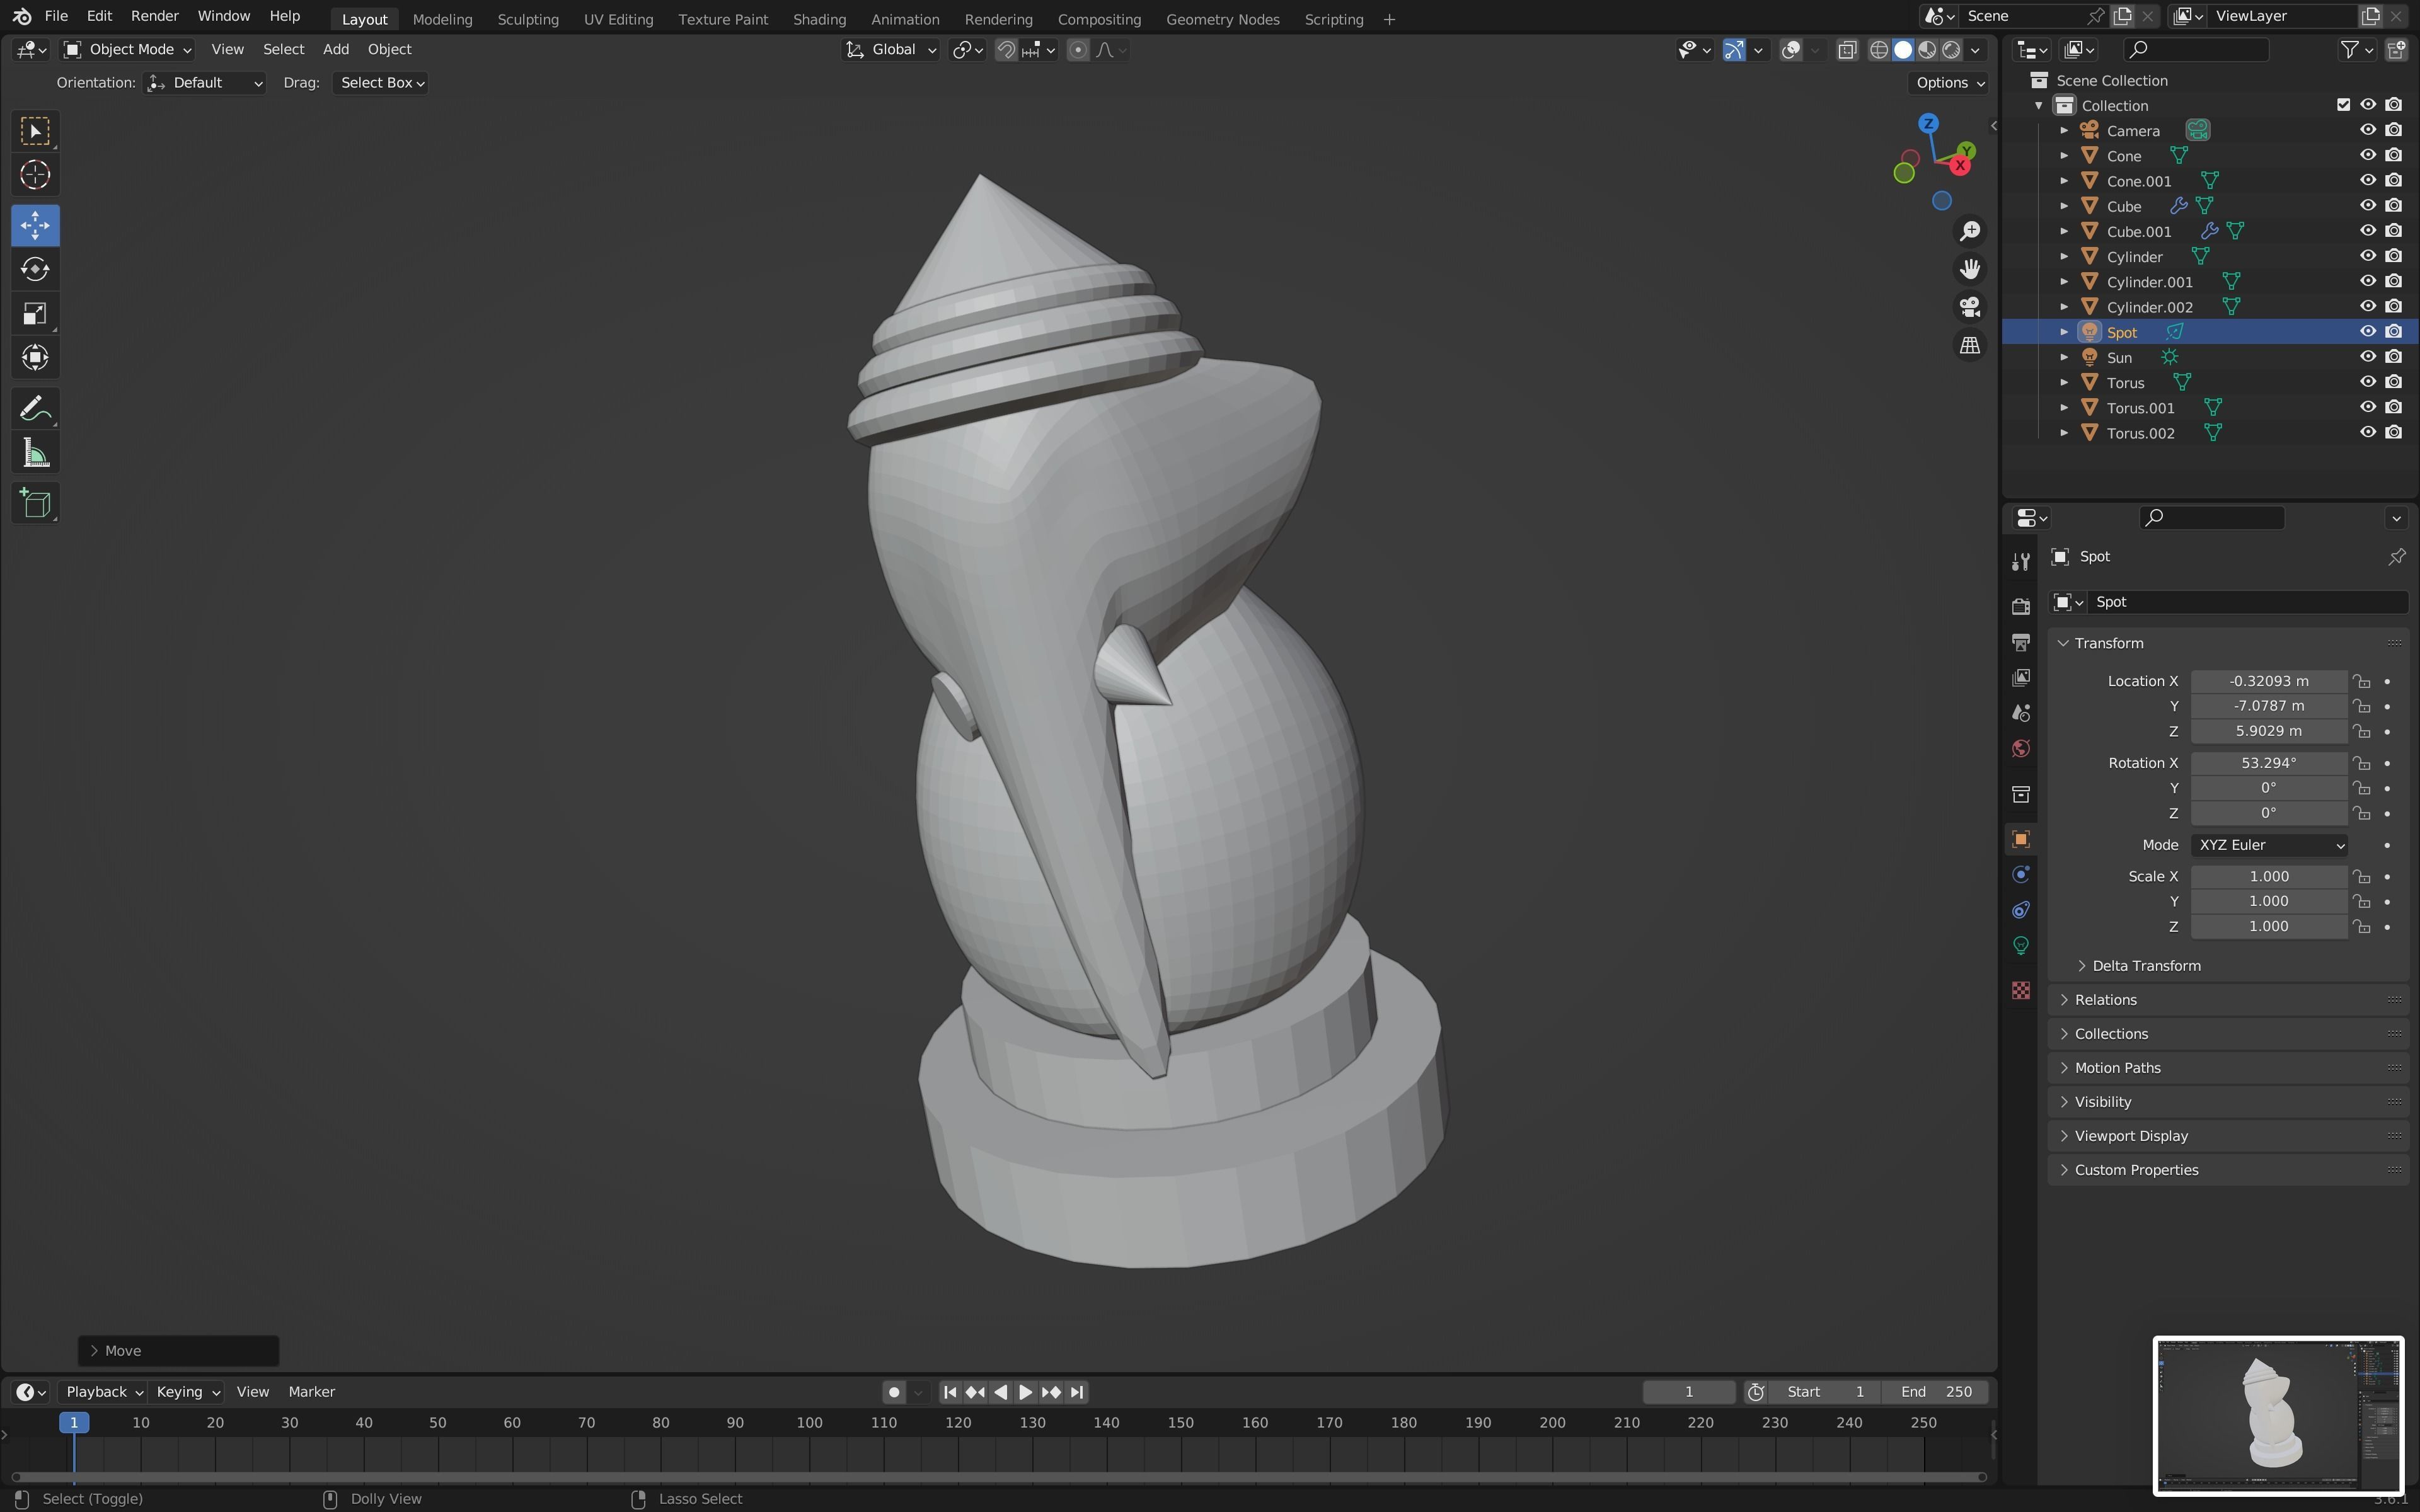
Task: Click the Scale Z value field
Action: click(x=2268, y=927)
